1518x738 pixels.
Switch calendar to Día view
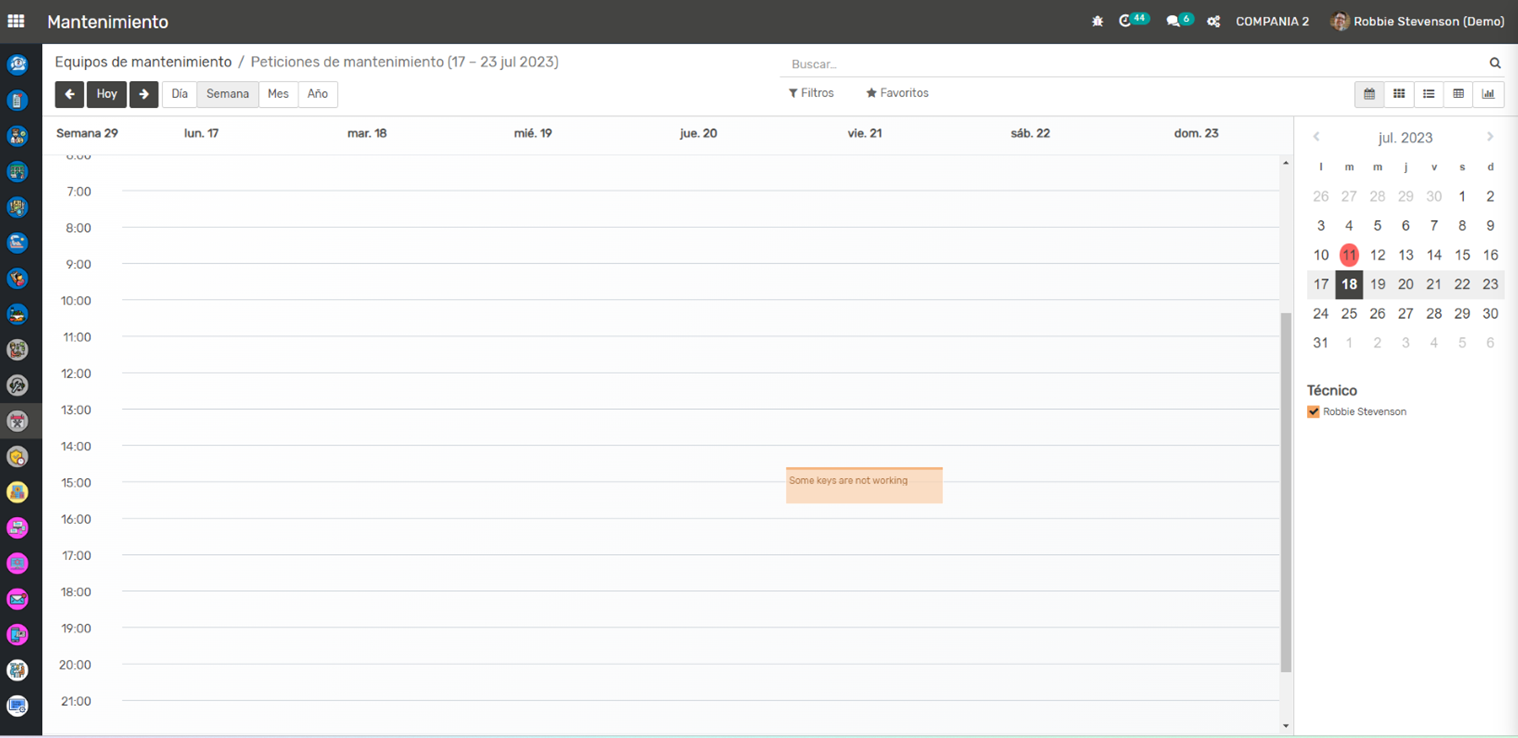click(x=179, y=94)
